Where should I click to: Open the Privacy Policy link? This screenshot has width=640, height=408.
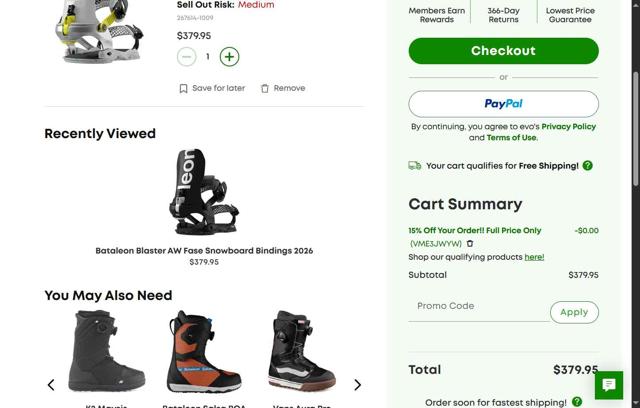(x=569, y=127)
